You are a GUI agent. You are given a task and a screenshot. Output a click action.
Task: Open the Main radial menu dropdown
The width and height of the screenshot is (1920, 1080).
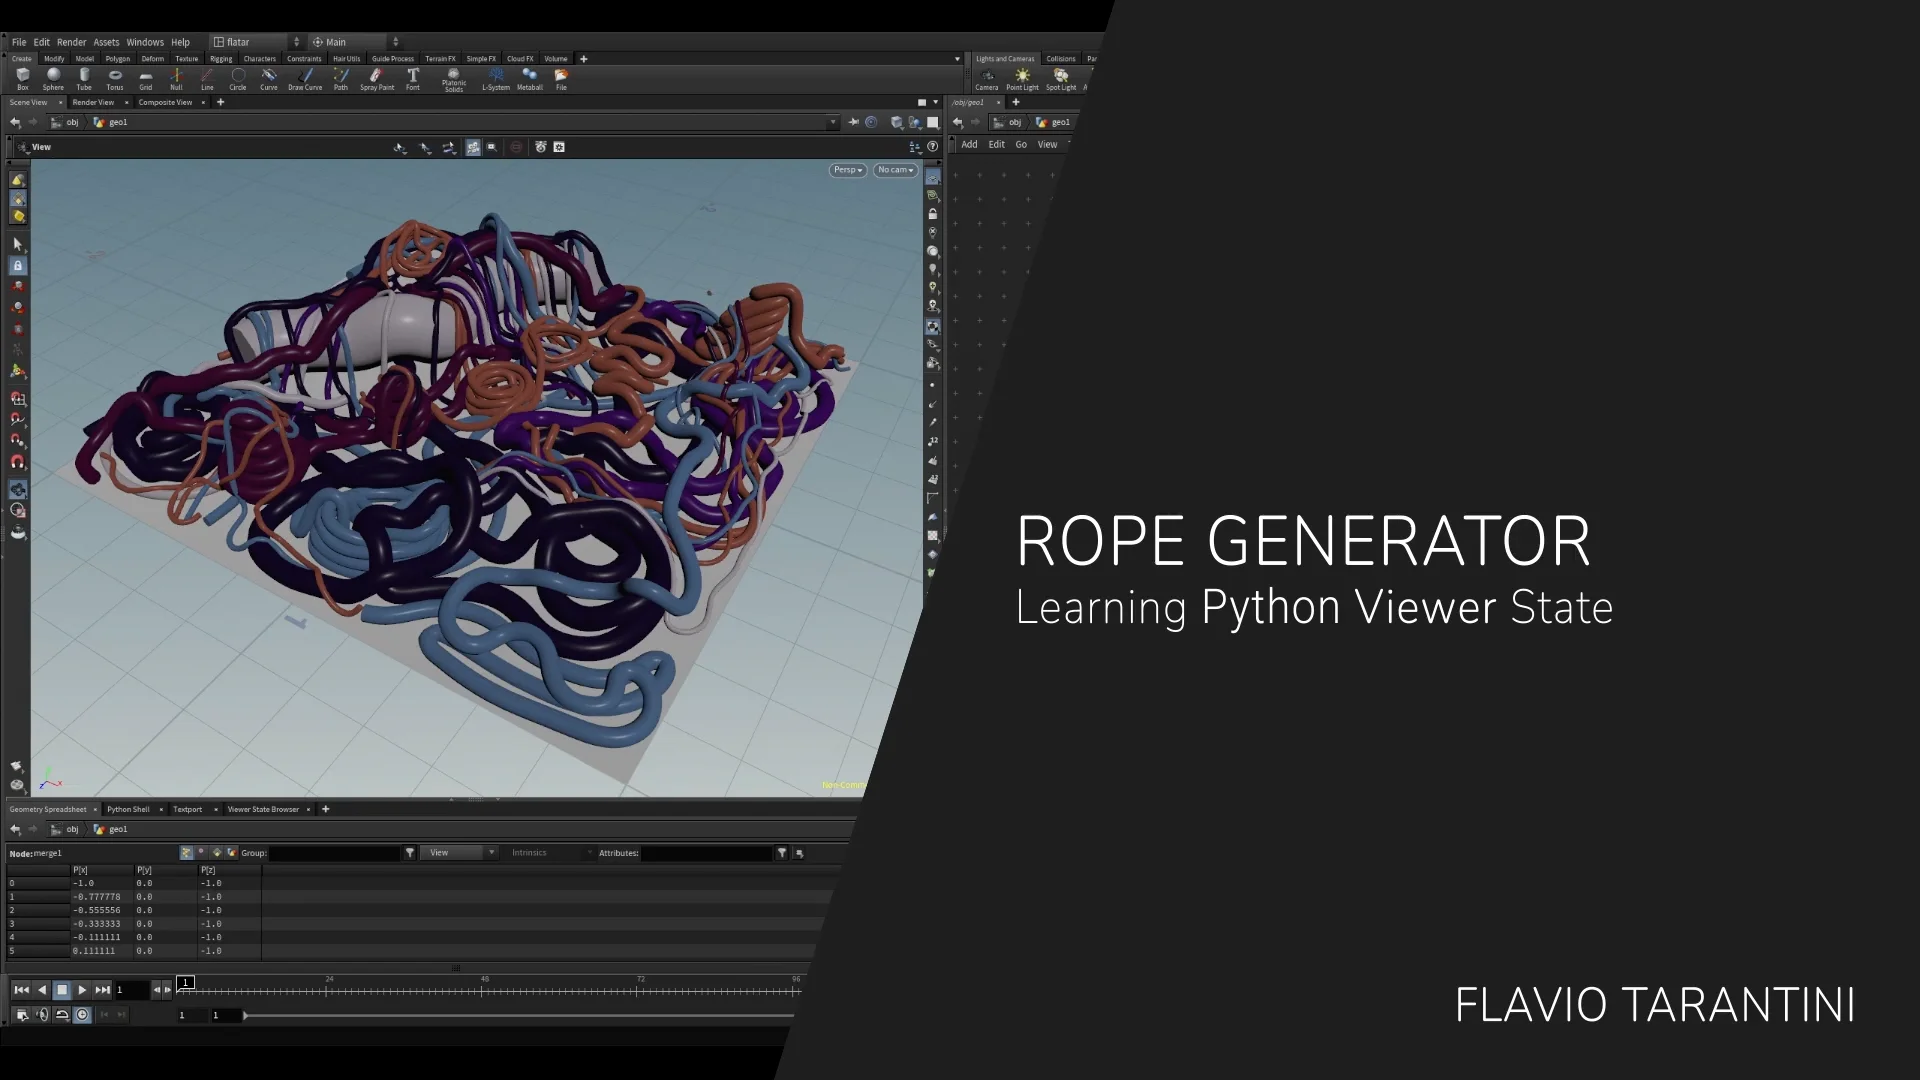pyautogui.click(x=355, y=42)
